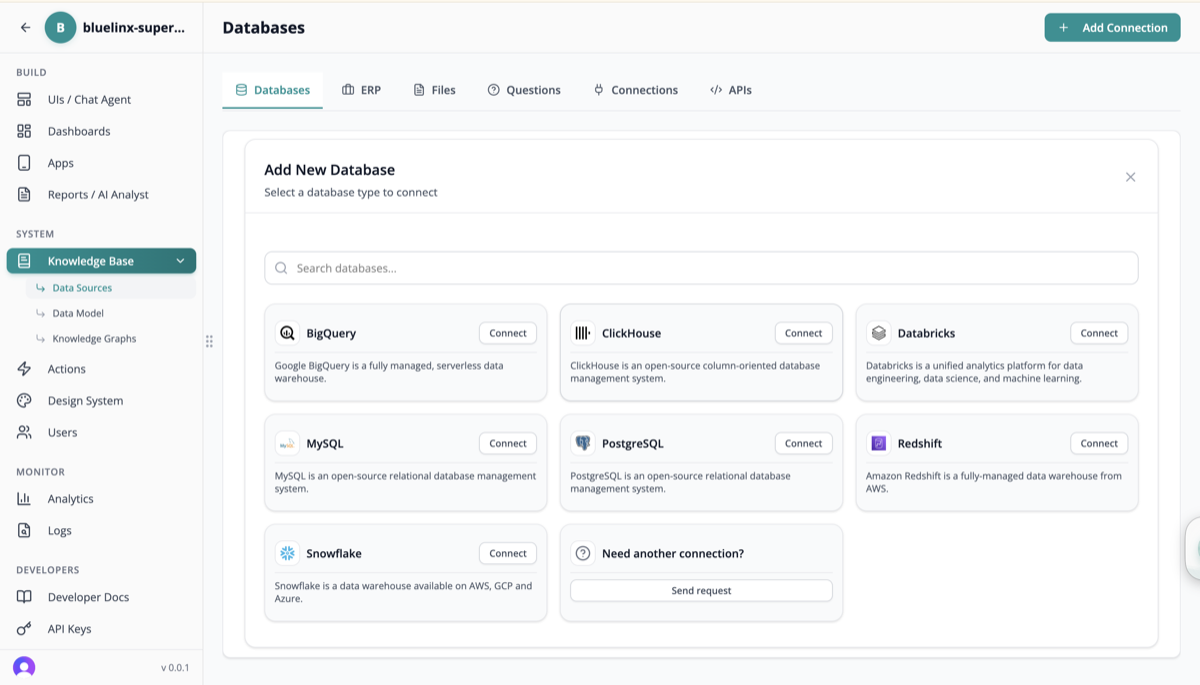Connect to ClickHouse

coord(803,333)
